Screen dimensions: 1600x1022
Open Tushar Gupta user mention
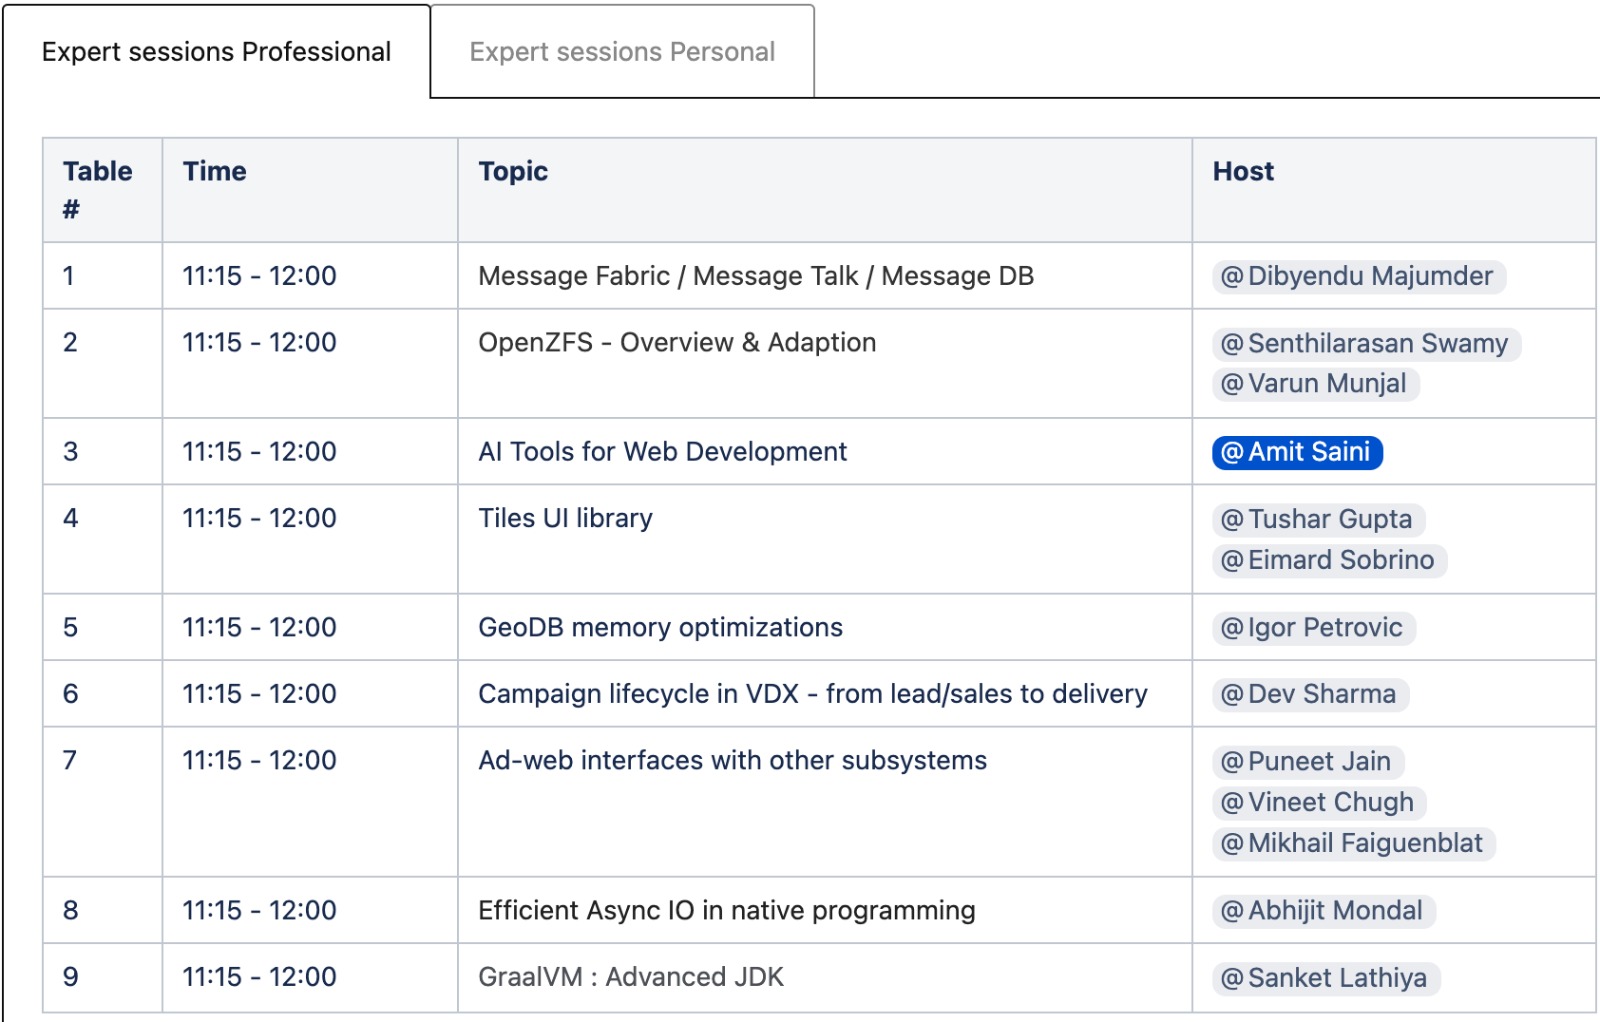(1318, 520)
